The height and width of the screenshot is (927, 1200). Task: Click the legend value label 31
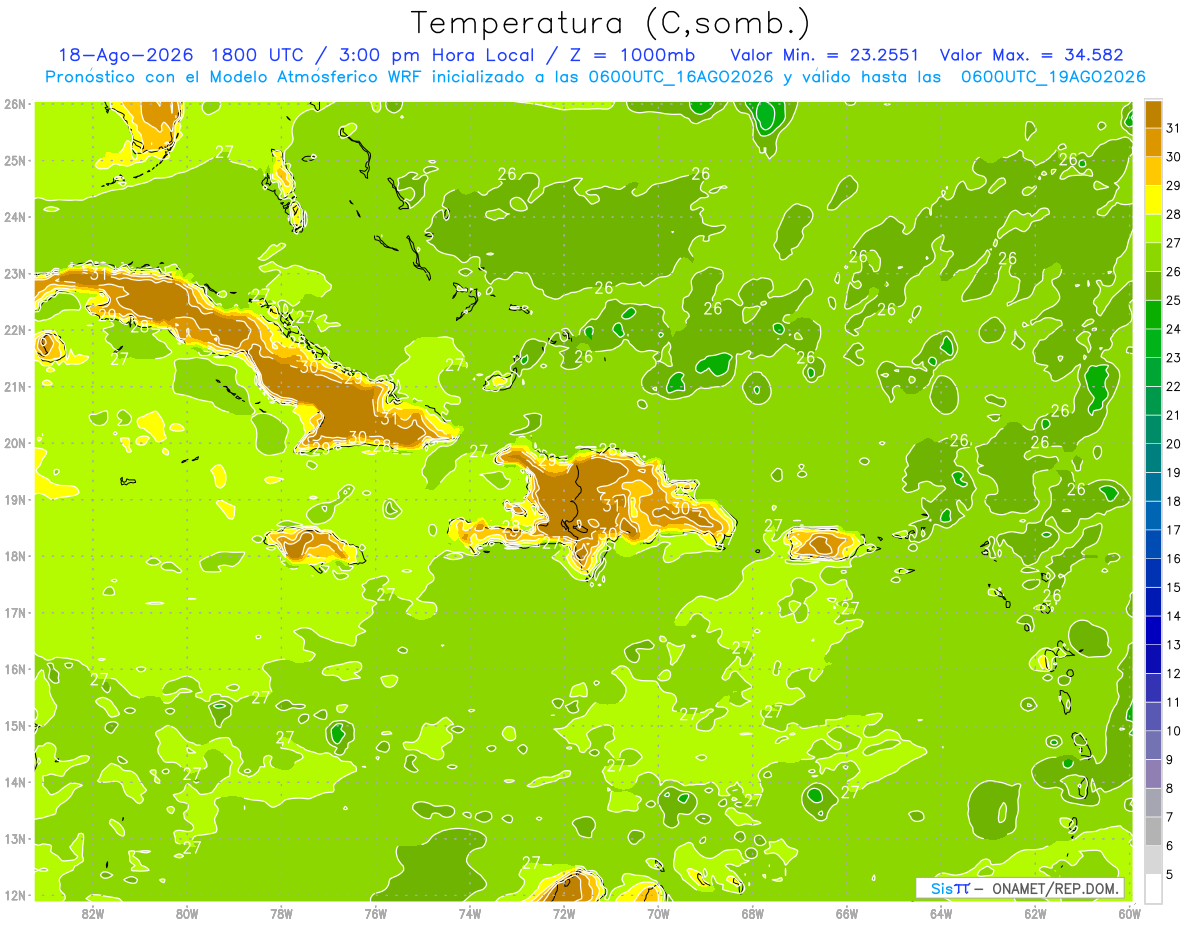(x=1173, y=128)
